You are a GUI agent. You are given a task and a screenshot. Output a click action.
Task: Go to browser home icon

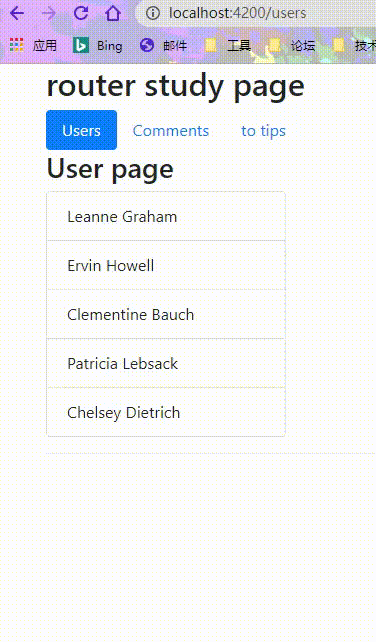113,13
